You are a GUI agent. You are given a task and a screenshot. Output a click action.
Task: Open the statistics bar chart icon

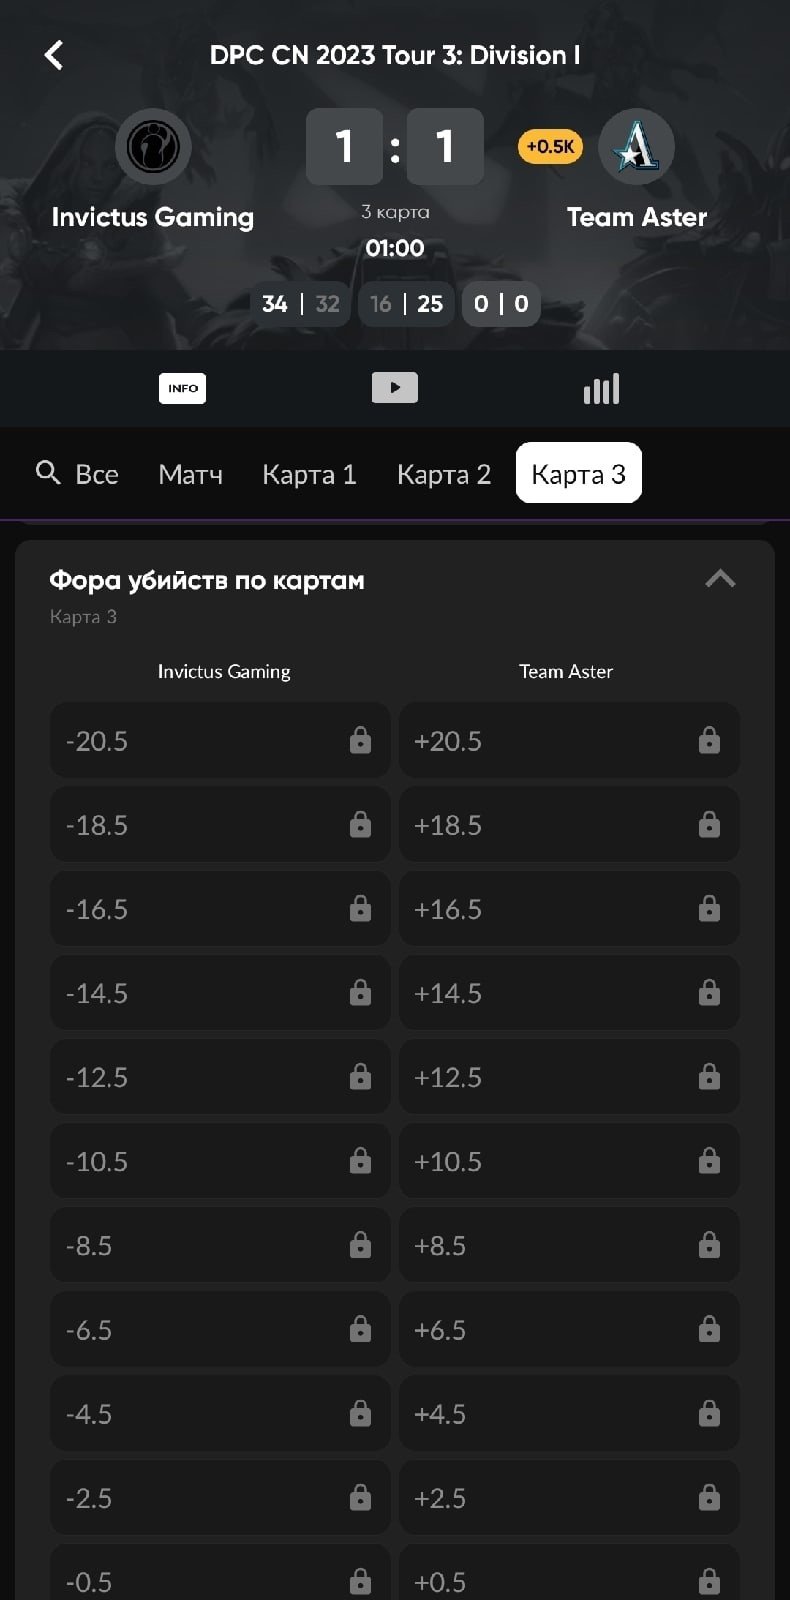[x=601, y=388]
